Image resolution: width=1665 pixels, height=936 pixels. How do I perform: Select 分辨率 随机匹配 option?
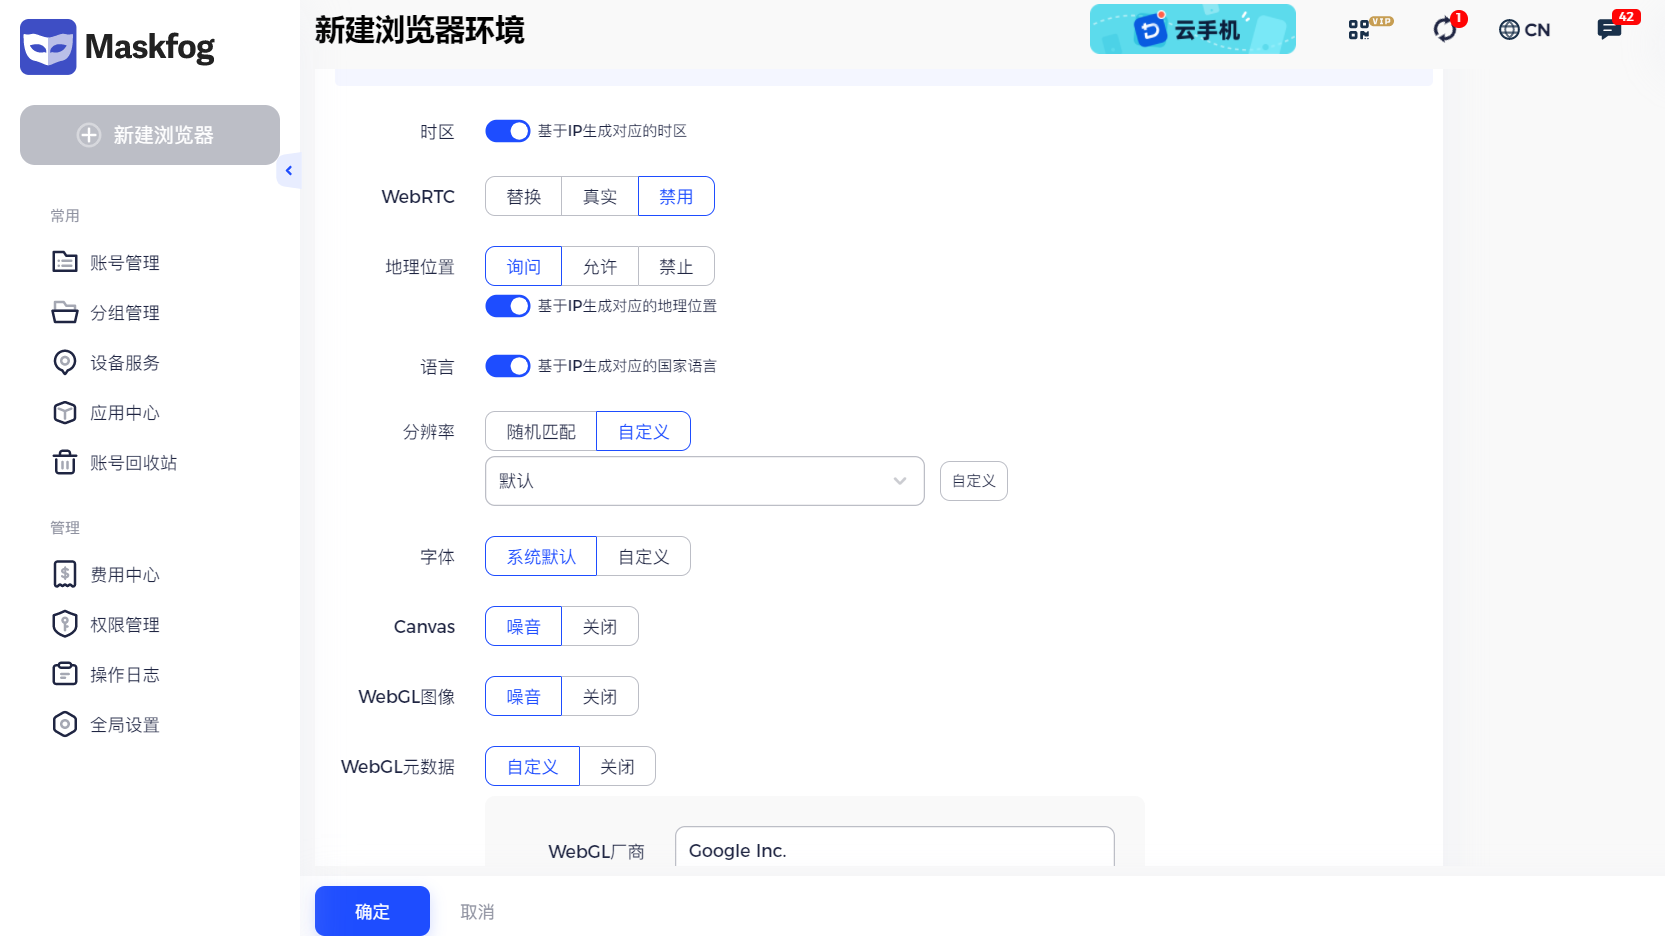(x=541, y=431)
